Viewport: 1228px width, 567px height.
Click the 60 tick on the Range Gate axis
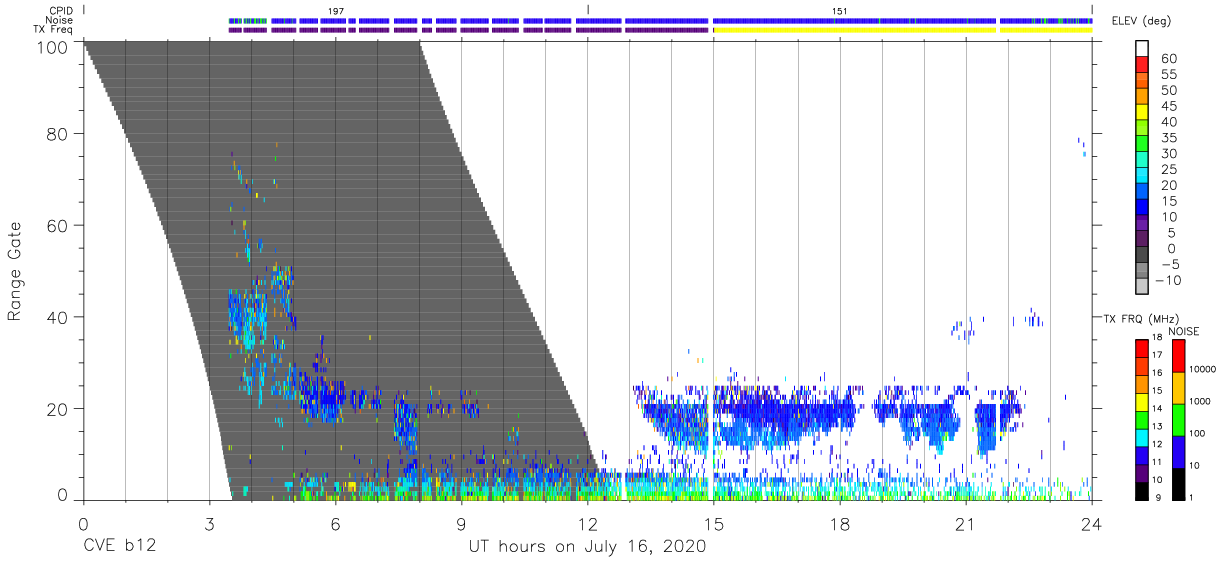58,225
